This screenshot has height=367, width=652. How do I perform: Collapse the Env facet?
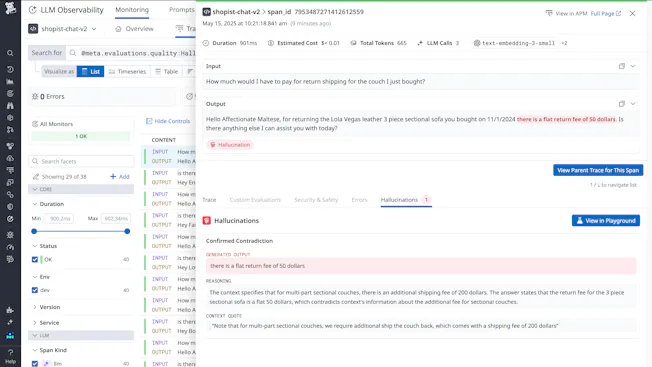(x=35, y=277)
